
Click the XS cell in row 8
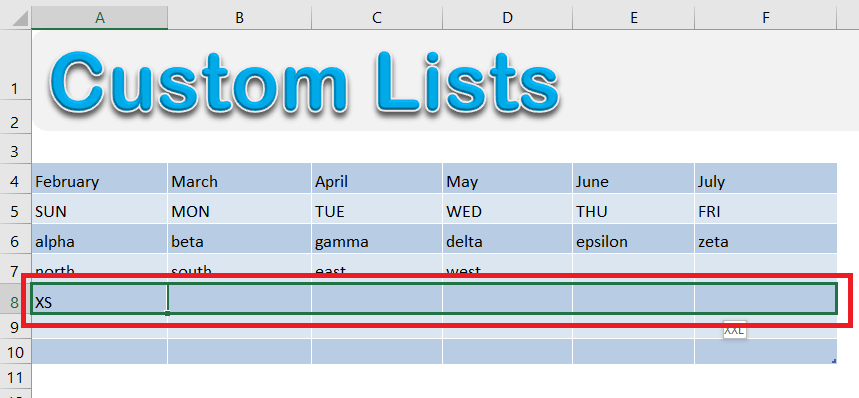tap(100, 299)
